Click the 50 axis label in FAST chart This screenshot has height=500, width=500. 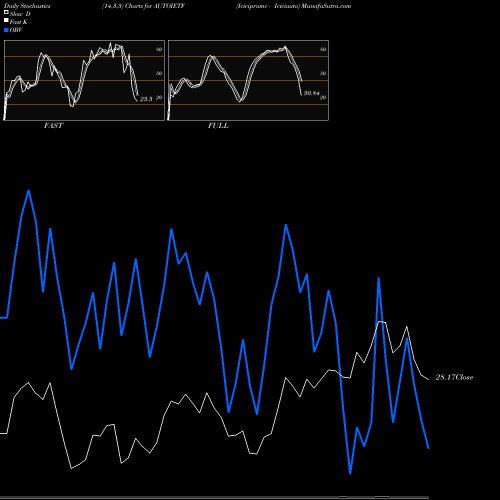coord(159,73)
